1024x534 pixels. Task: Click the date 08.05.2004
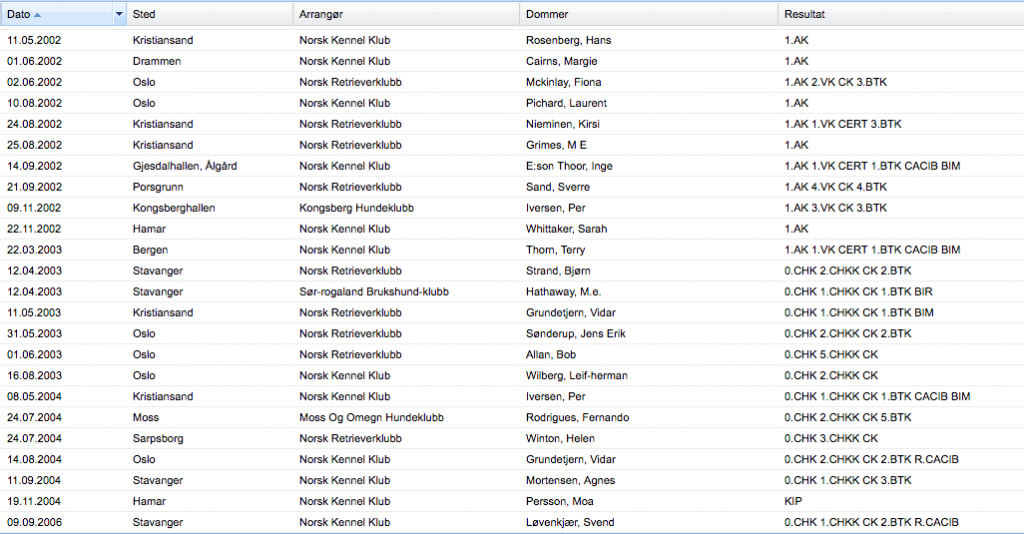[x=35, y=396]
